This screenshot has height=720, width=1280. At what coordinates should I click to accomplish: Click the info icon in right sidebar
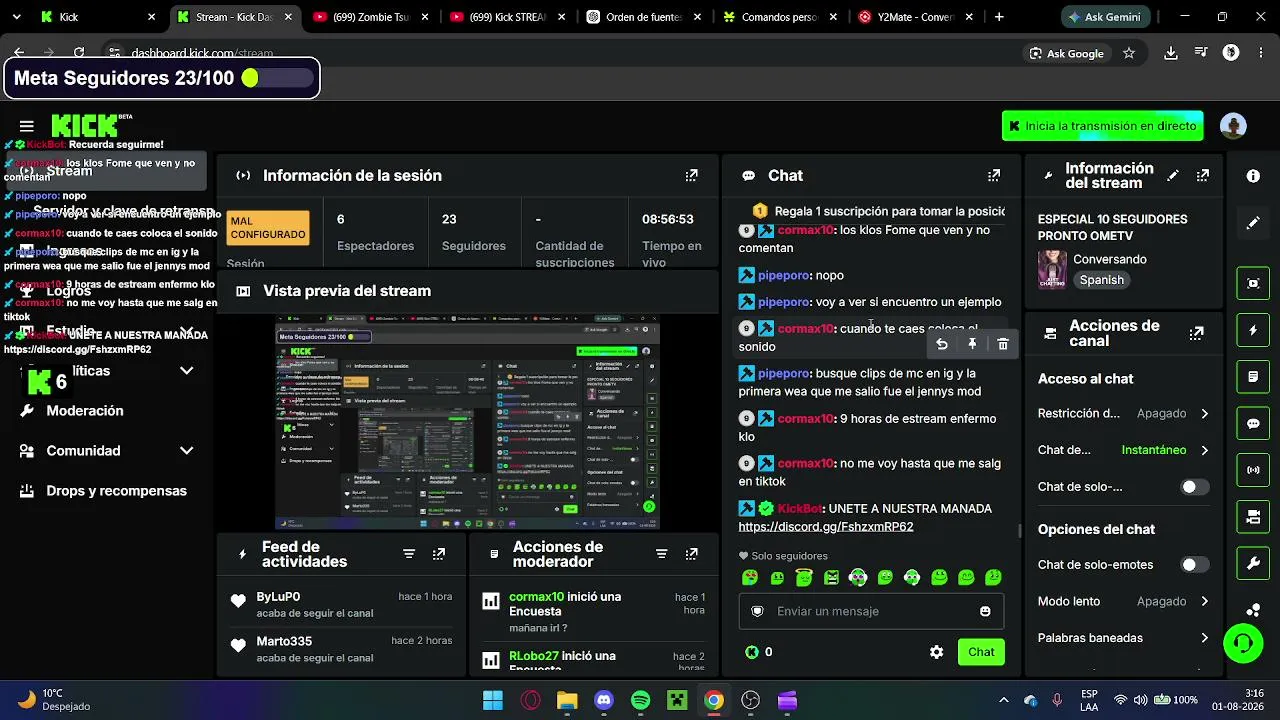[1253, 176]
